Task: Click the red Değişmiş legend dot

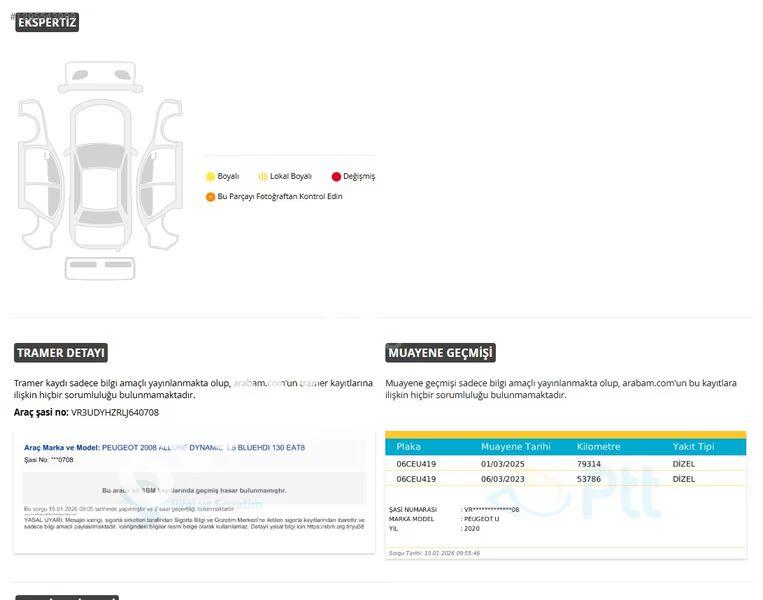Action: [336, 177]
